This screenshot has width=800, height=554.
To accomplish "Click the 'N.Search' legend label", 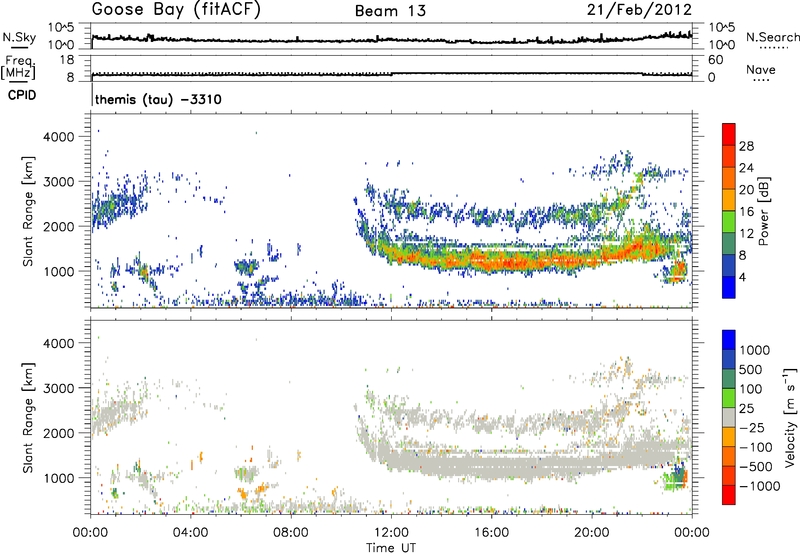I will (772, 37).
